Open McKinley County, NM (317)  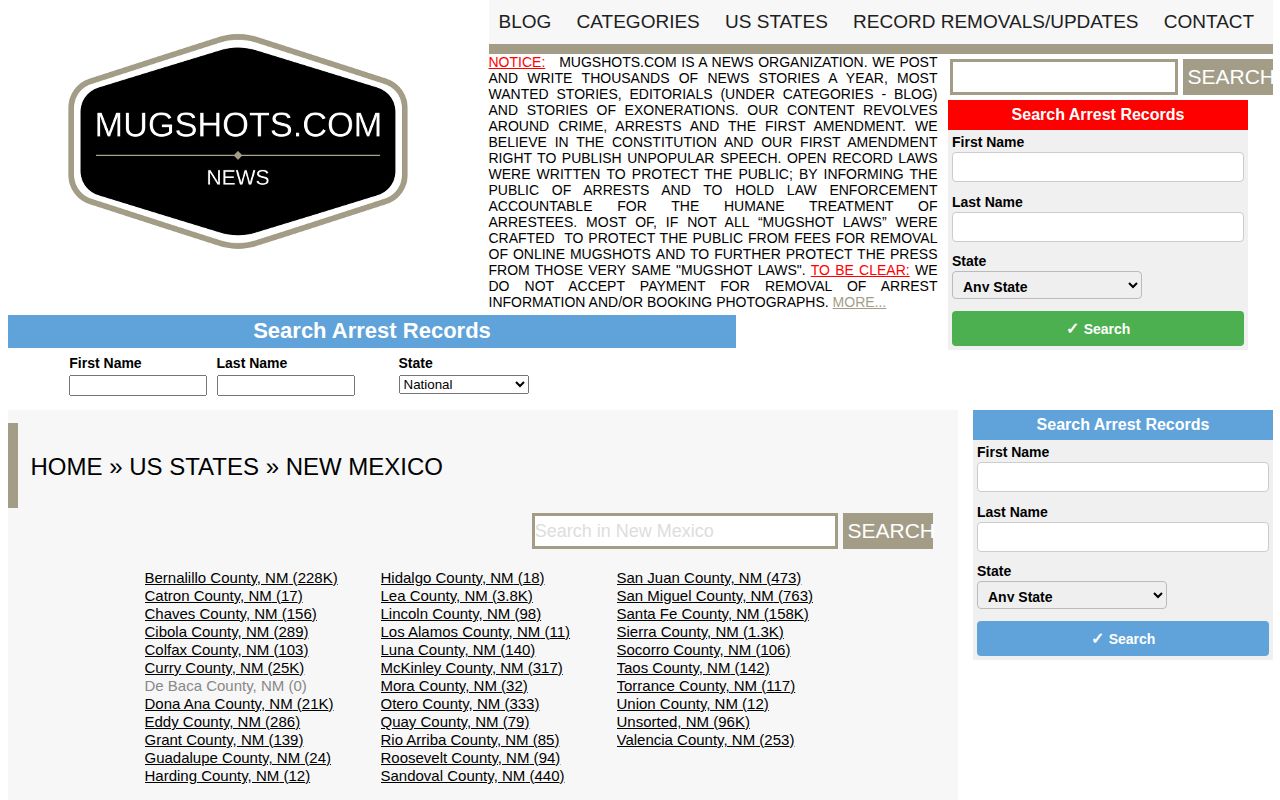pyautogui.click(x=471, y=668)
